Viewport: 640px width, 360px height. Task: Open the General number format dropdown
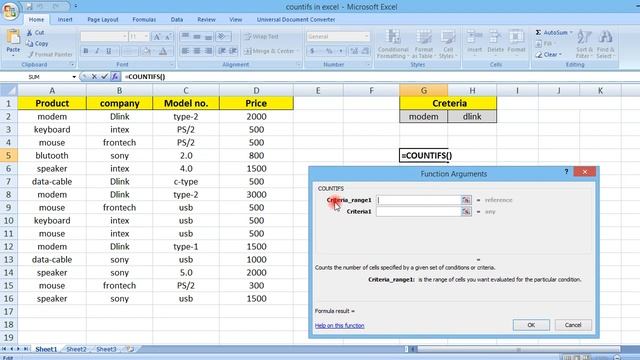point(366,36)
